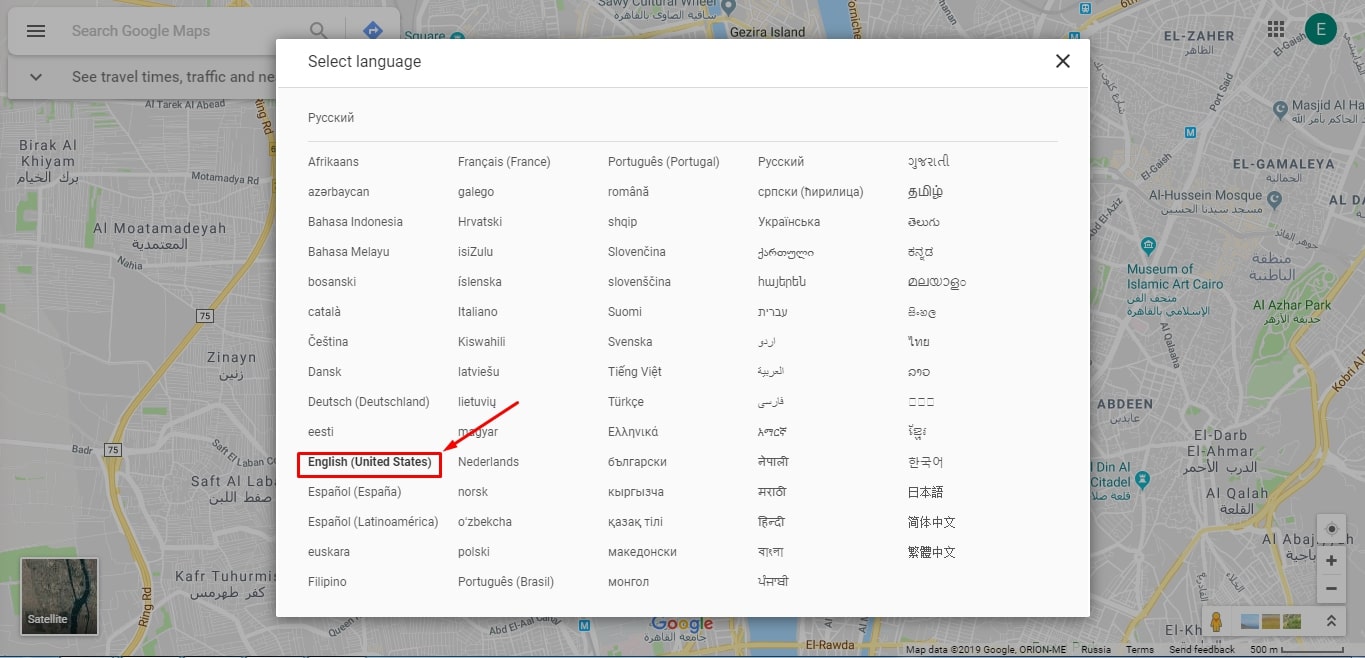Select Deutsch (Deutschland)

coord(369,402)
